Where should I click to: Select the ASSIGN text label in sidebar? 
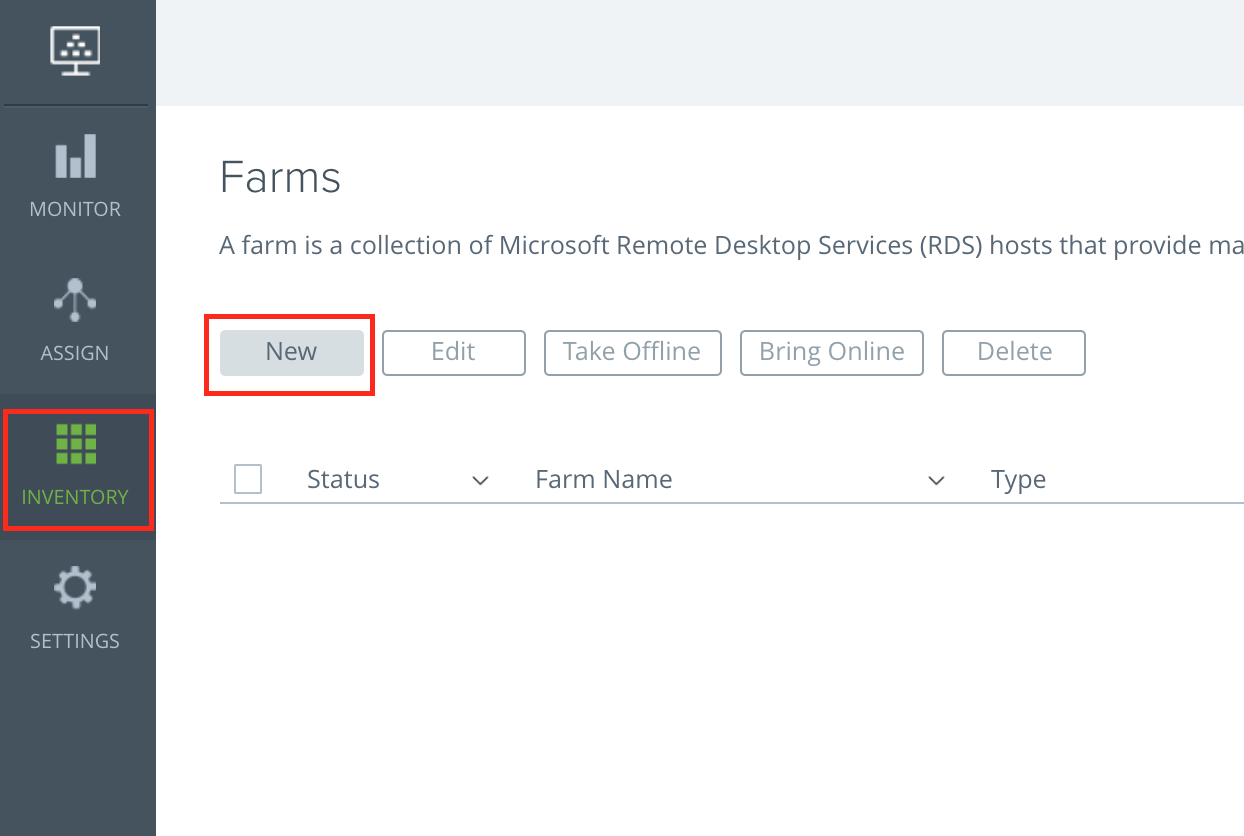coord(75,353)
